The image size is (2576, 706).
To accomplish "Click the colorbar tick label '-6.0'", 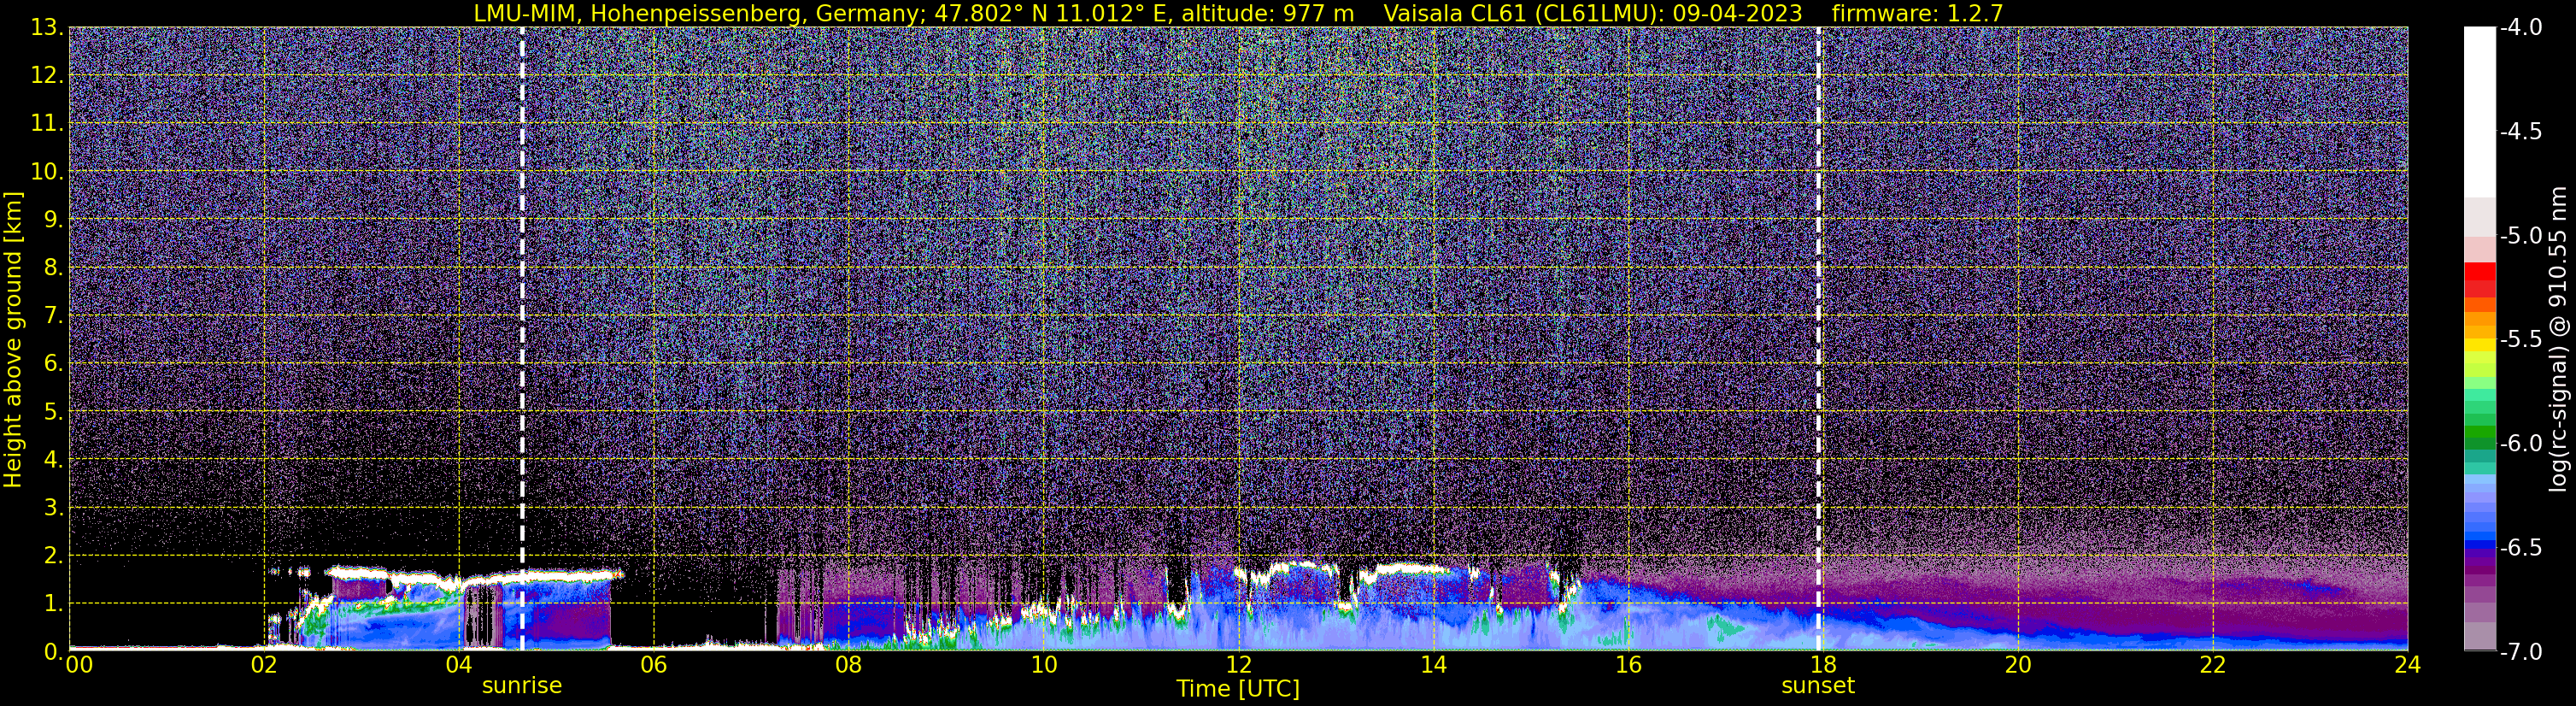I will click(2521, 444).
